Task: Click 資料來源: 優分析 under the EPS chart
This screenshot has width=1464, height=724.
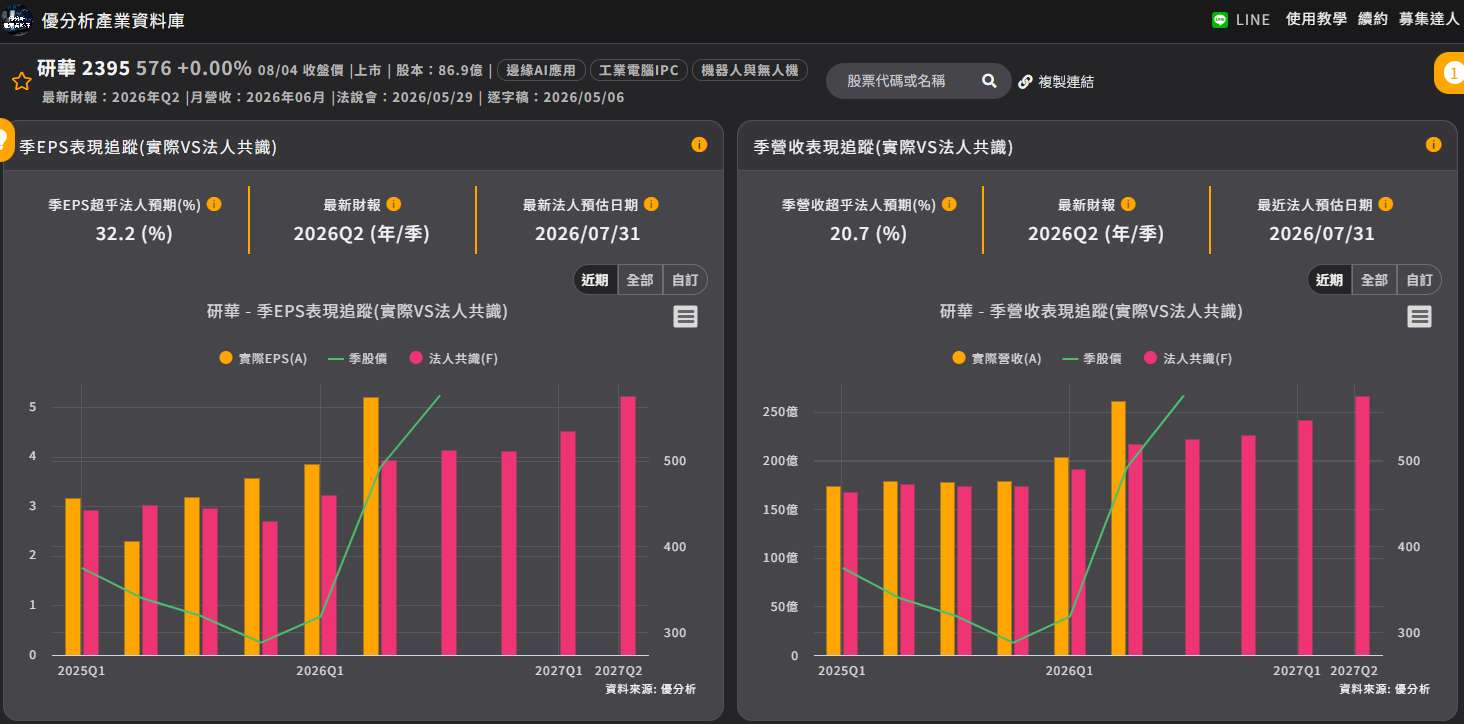Action: (x=650, y=689)
